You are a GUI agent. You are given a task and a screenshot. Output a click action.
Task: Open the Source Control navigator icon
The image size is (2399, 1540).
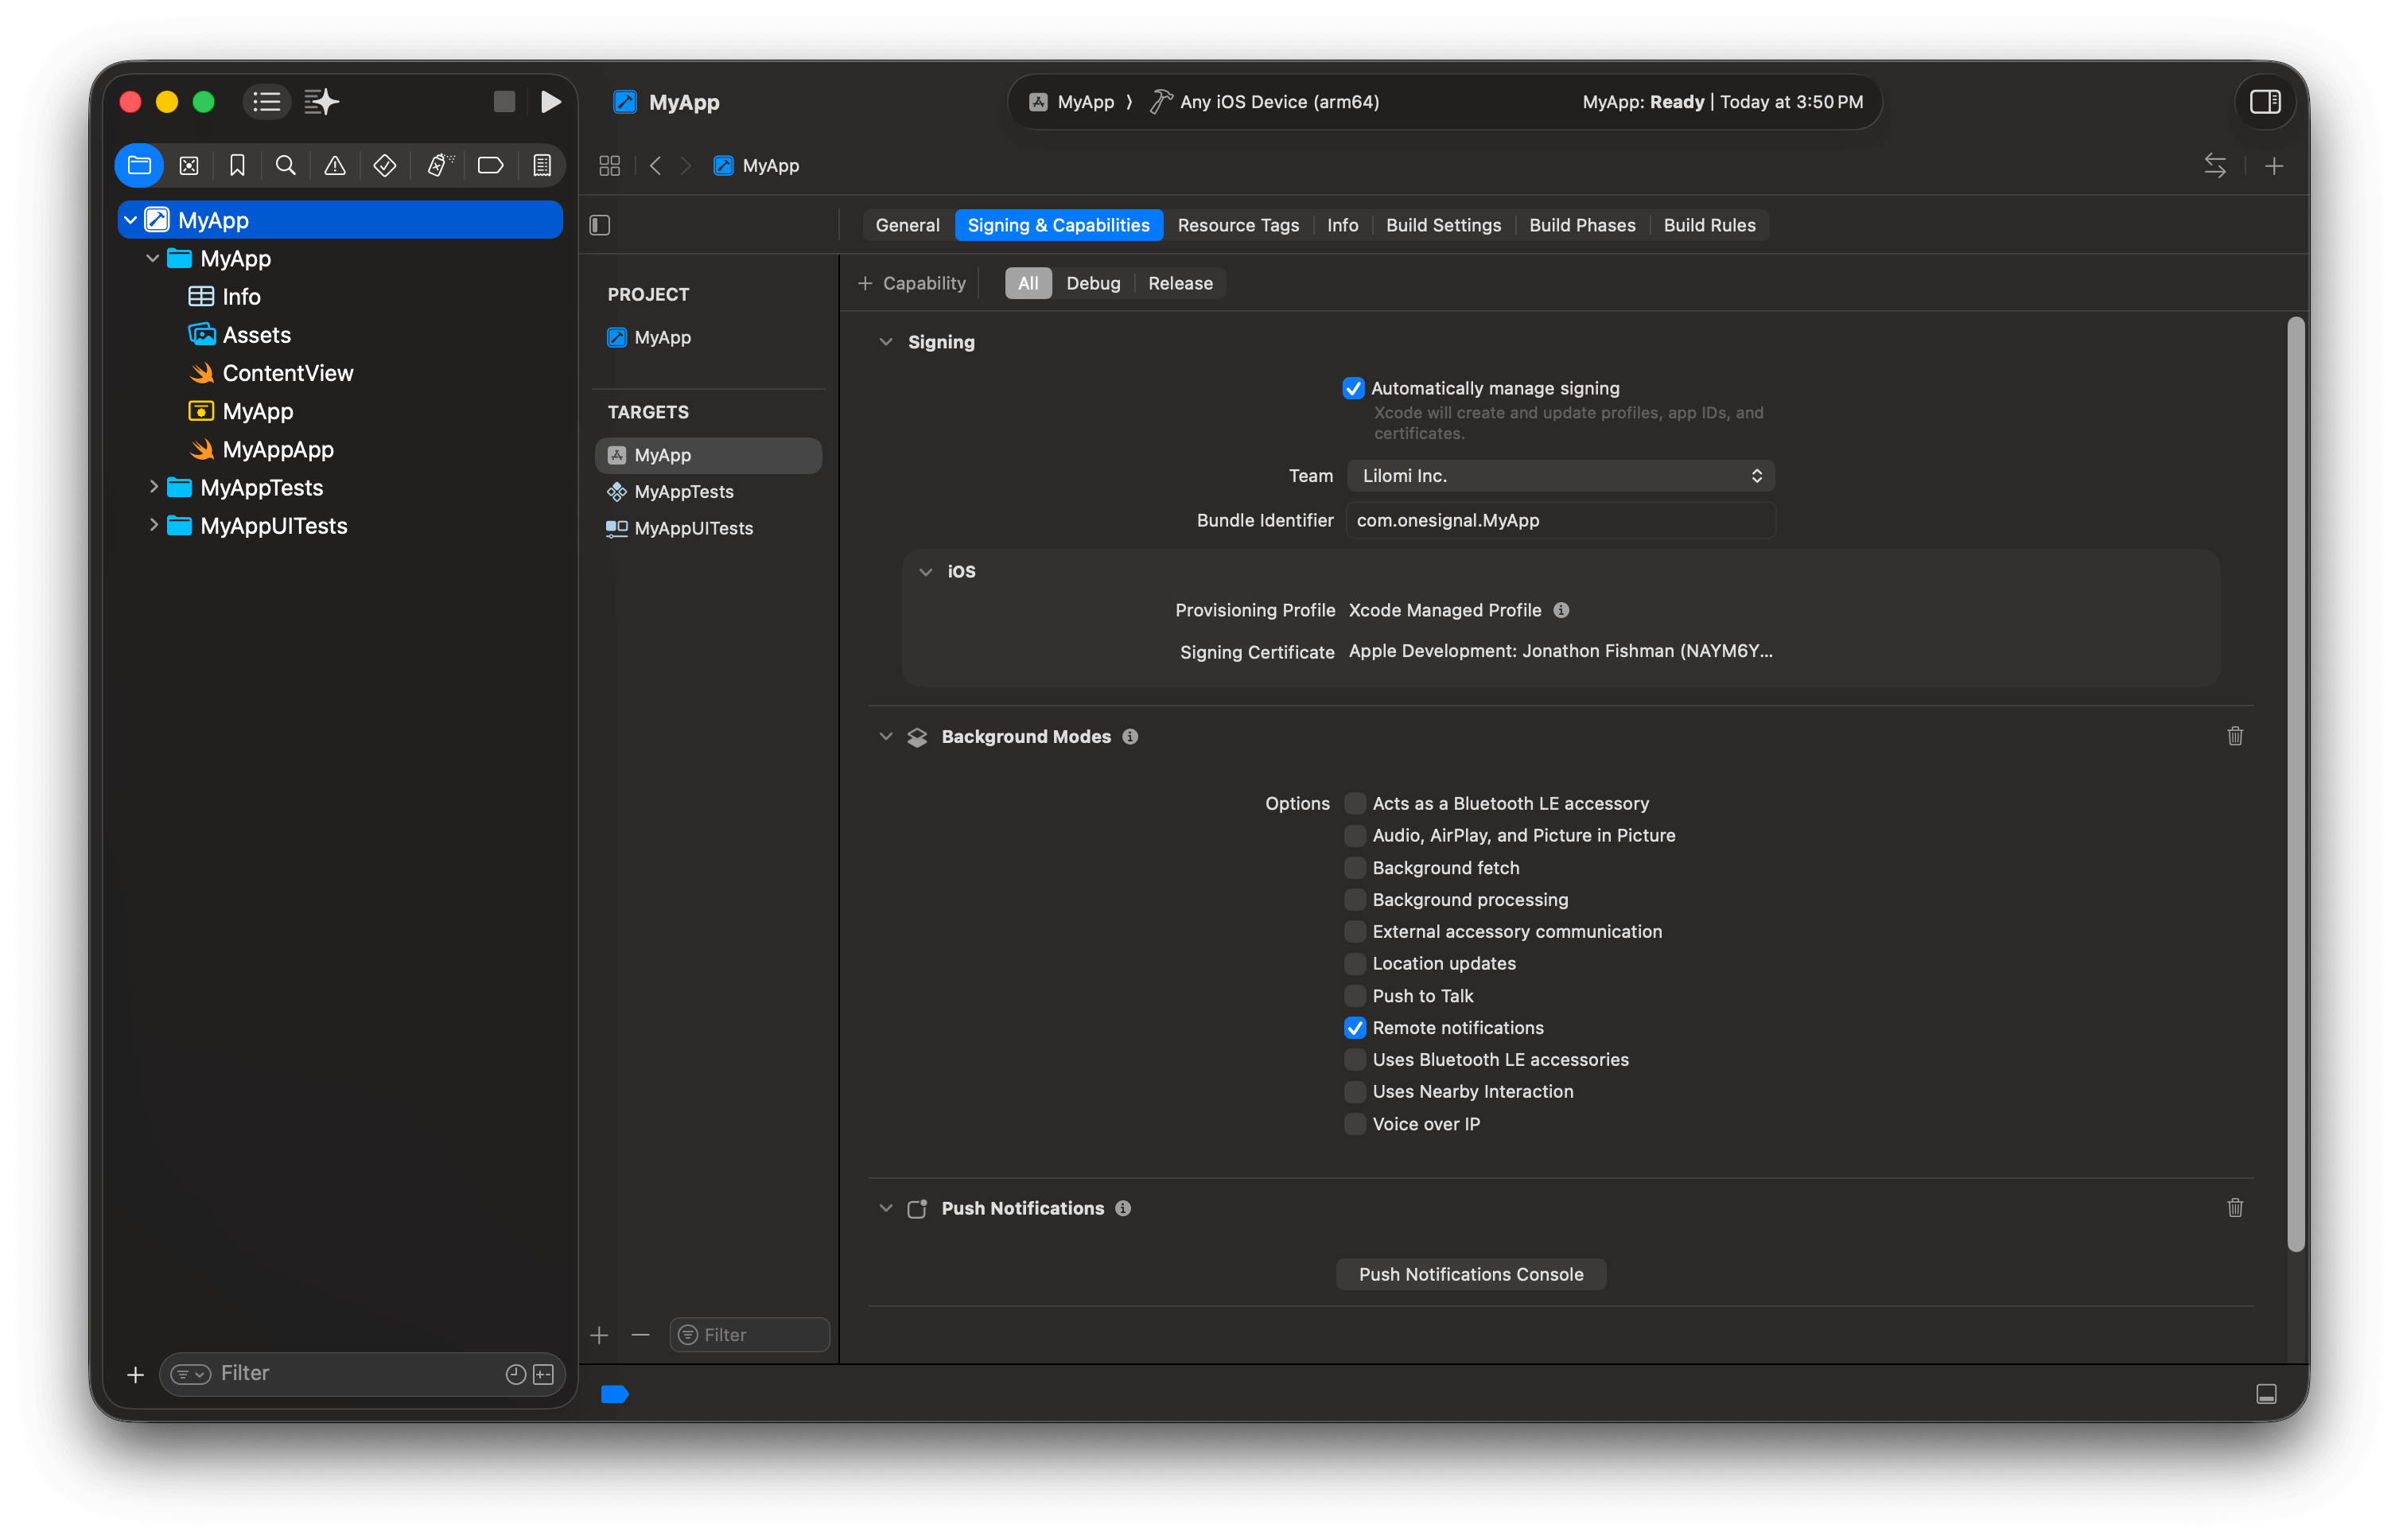[x=189, y=166]
